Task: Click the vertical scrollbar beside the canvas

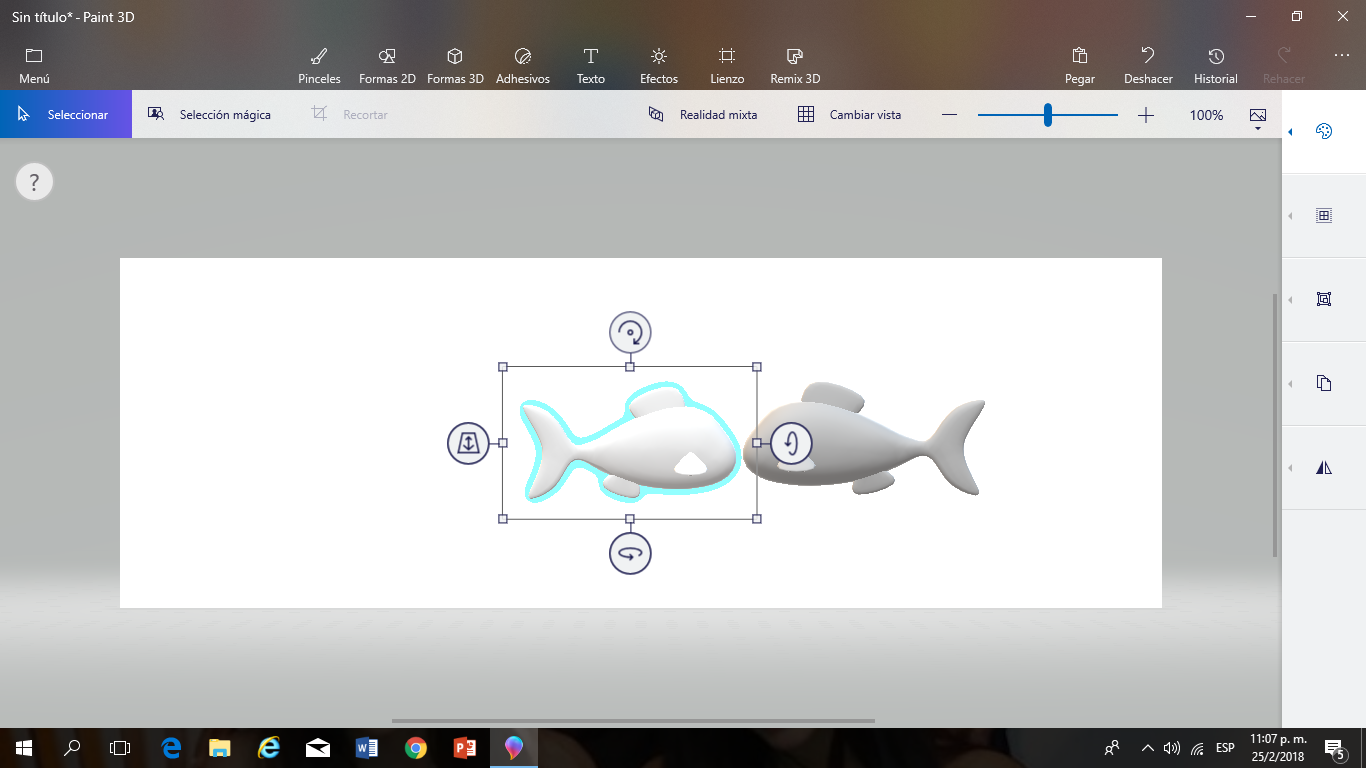Action: pos(1275,425)
